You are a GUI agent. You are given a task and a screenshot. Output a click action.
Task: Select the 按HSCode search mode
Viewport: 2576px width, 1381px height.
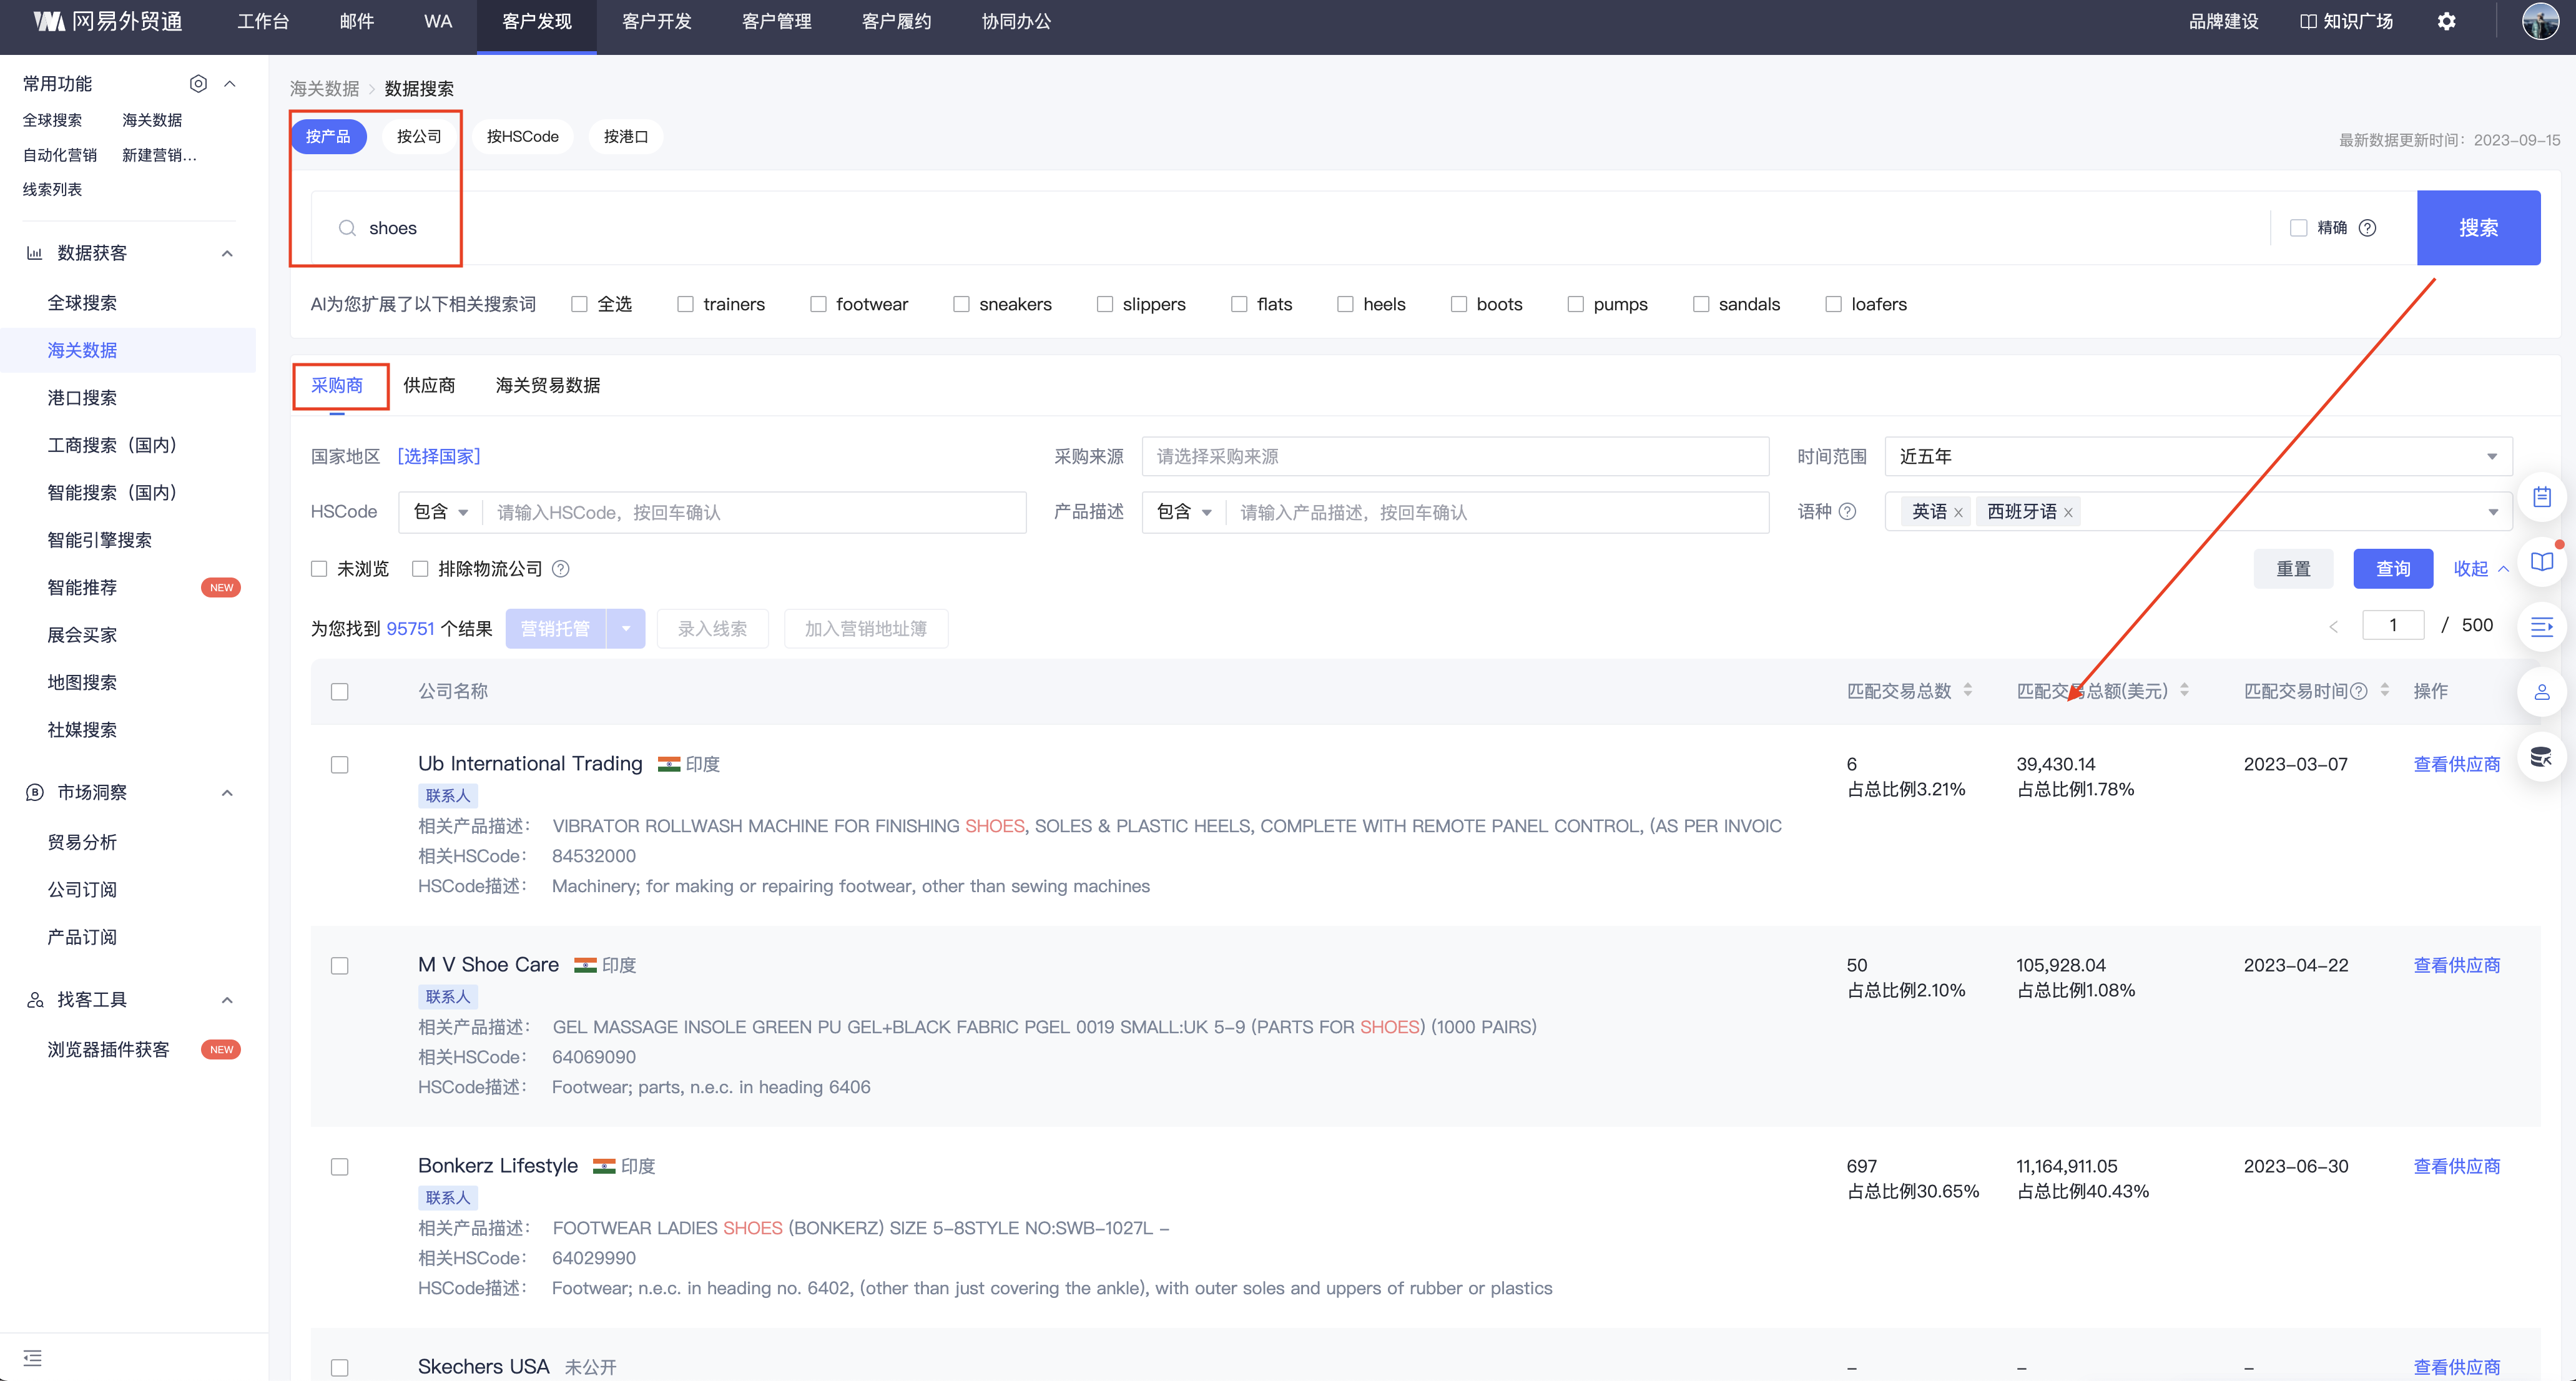[522, 136]
